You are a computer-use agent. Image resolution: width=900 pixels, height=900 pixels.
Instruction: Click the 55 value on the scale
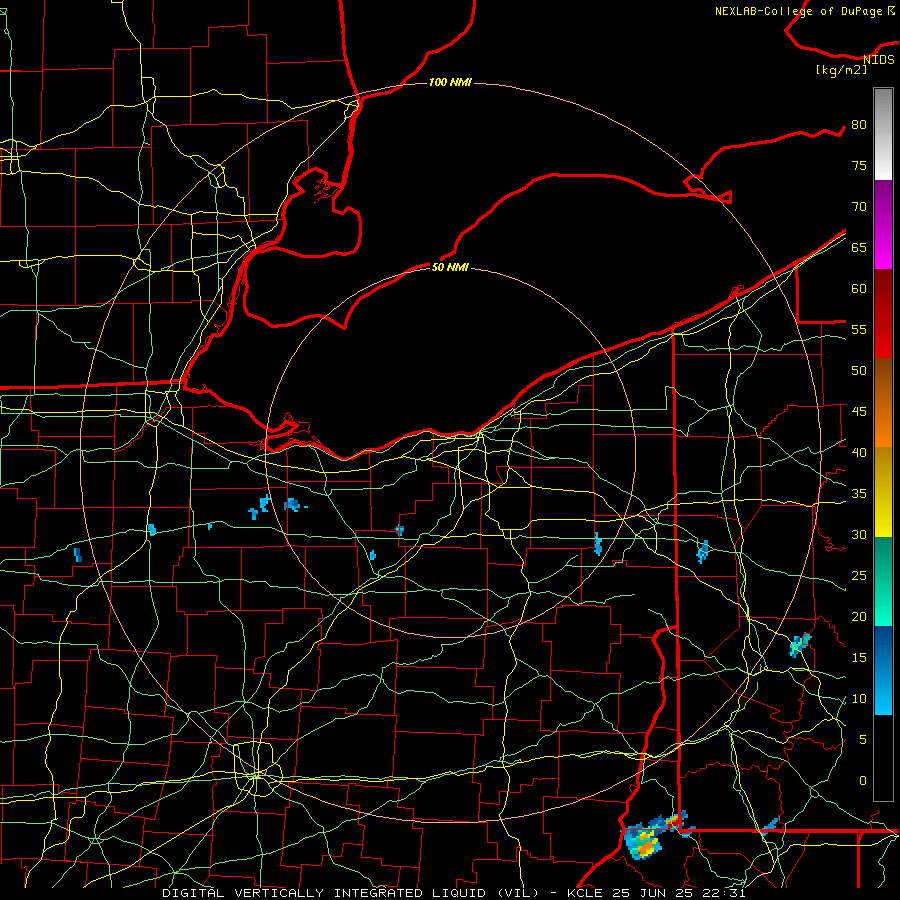[859, 329]
